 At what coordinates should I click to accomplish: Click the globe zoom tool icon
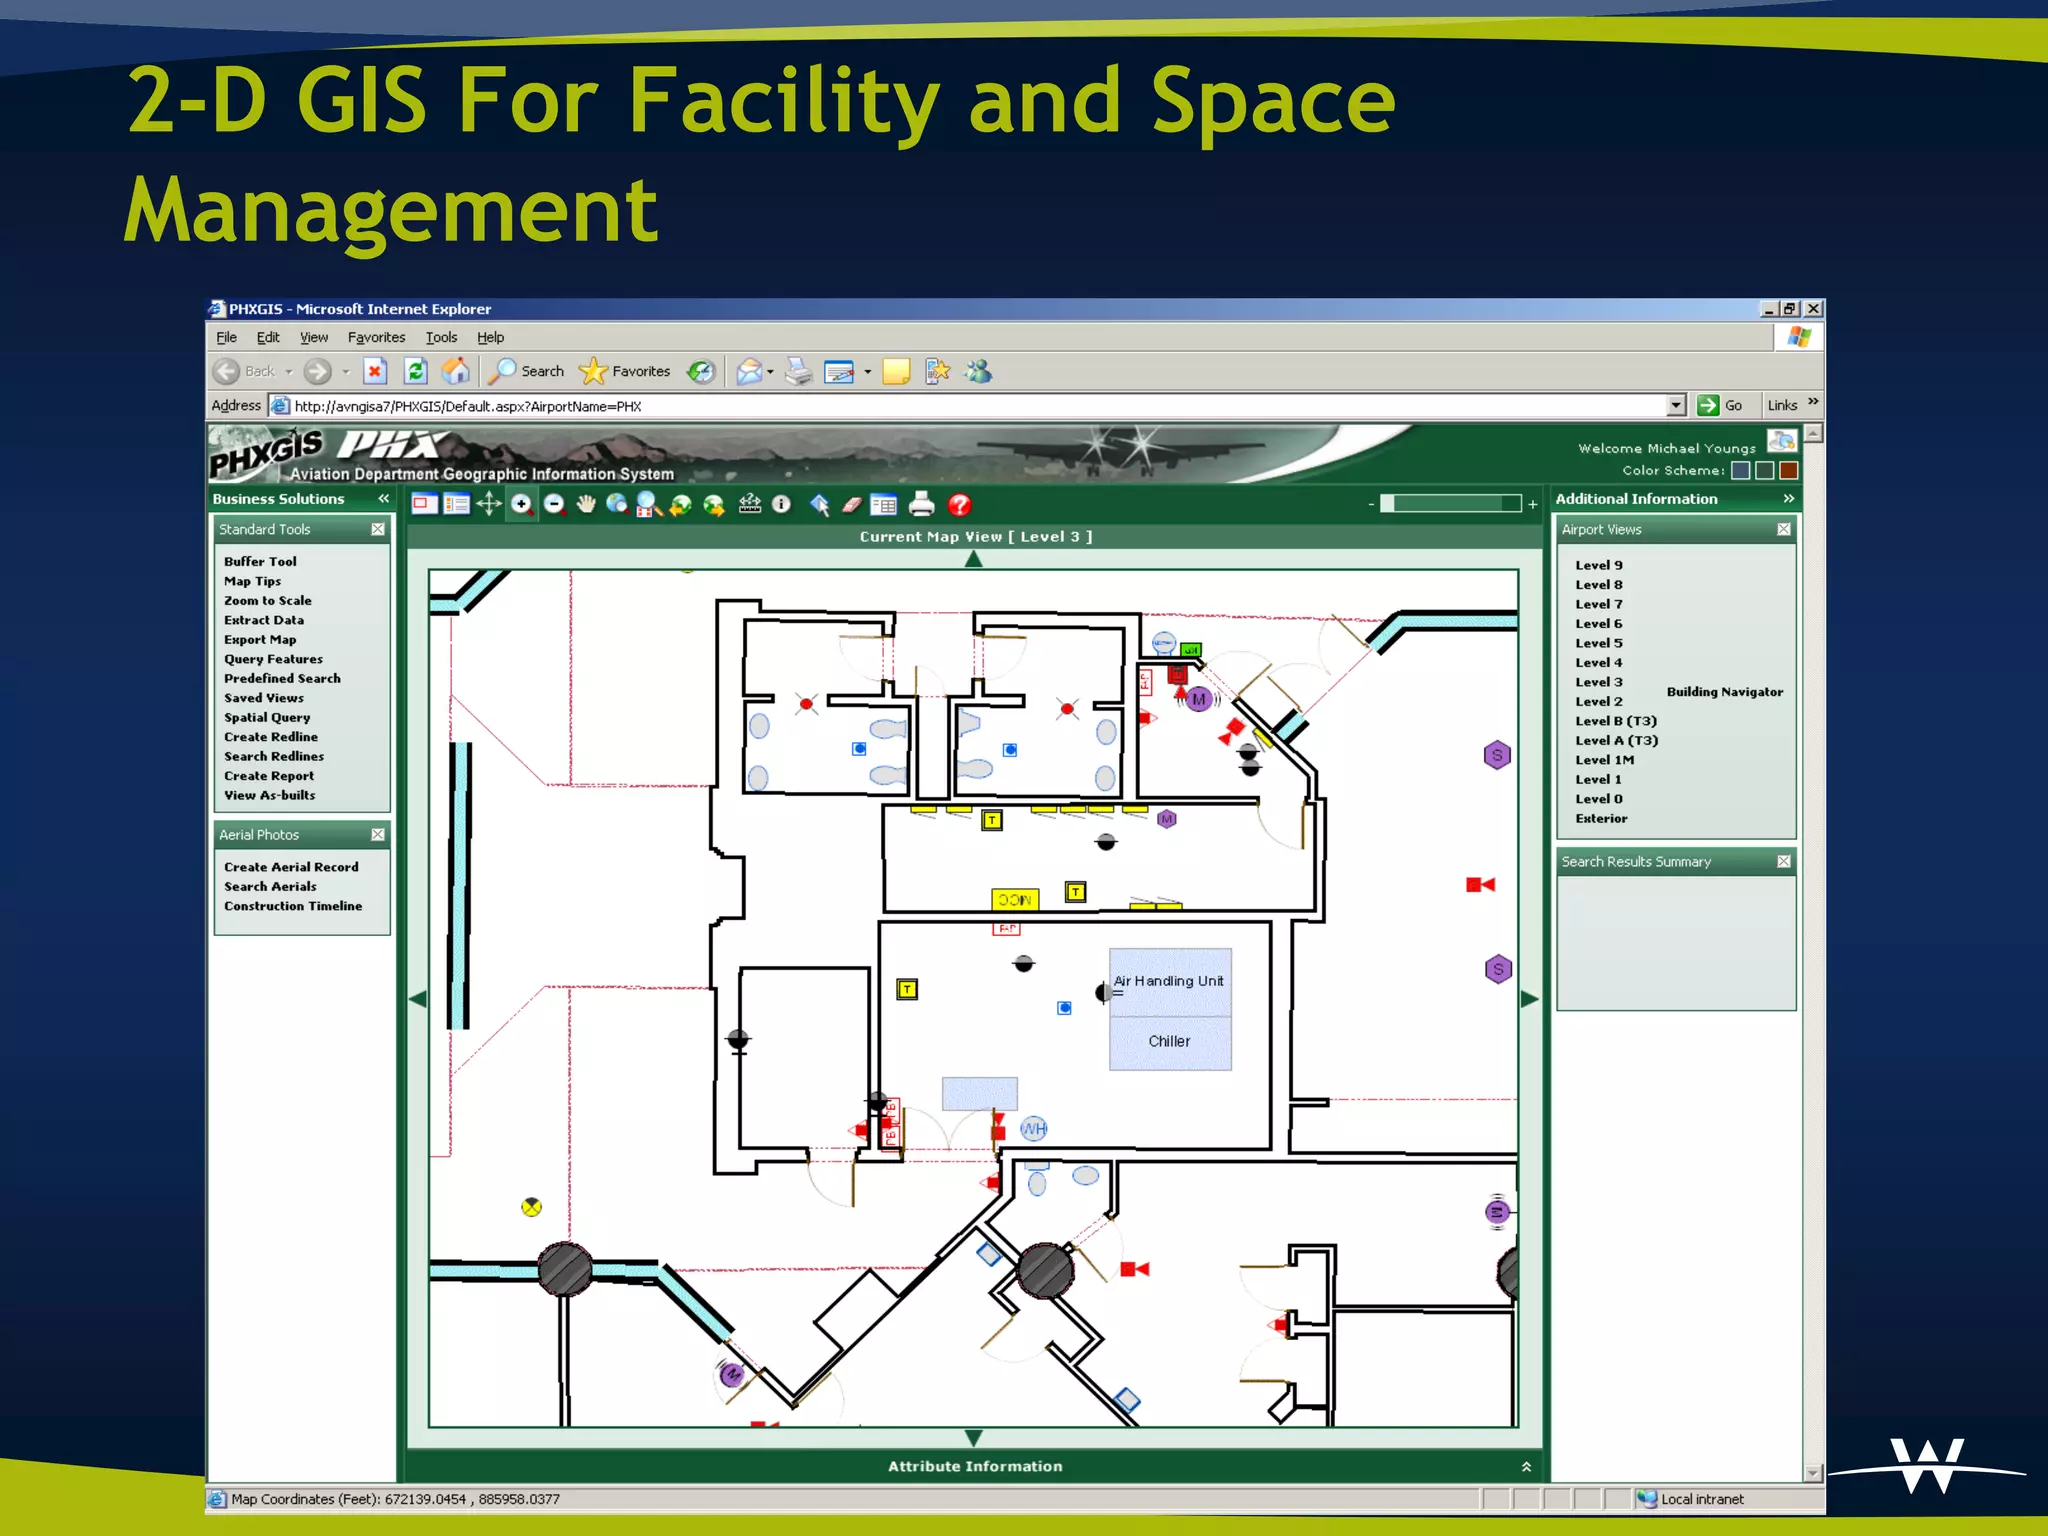(617, 505)
